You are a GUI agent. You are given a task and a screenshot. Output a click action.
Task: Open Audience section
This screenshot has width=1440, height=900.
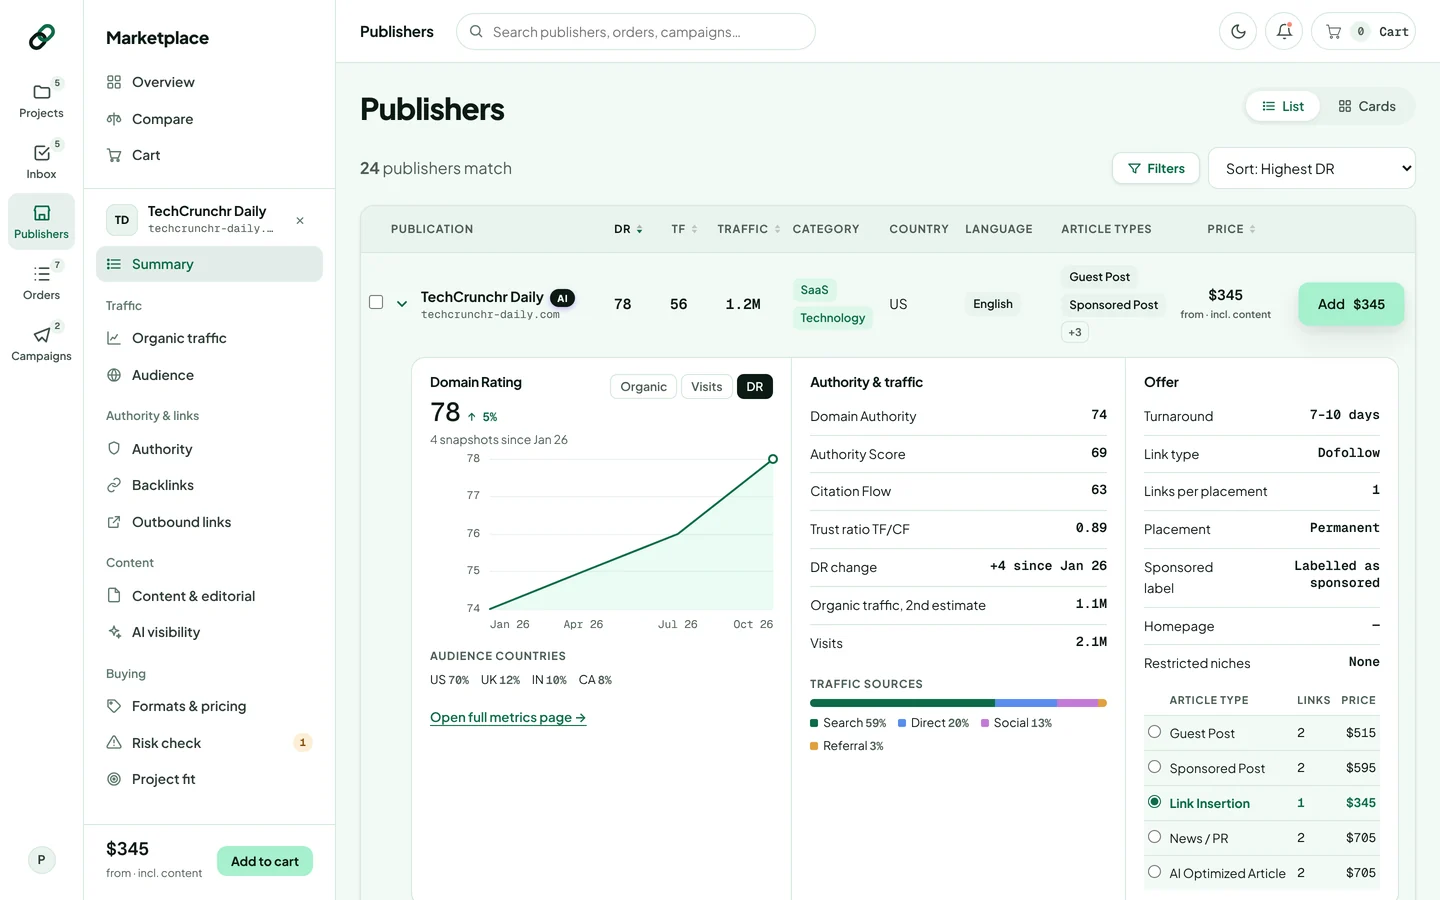click(x=209, y=375)
